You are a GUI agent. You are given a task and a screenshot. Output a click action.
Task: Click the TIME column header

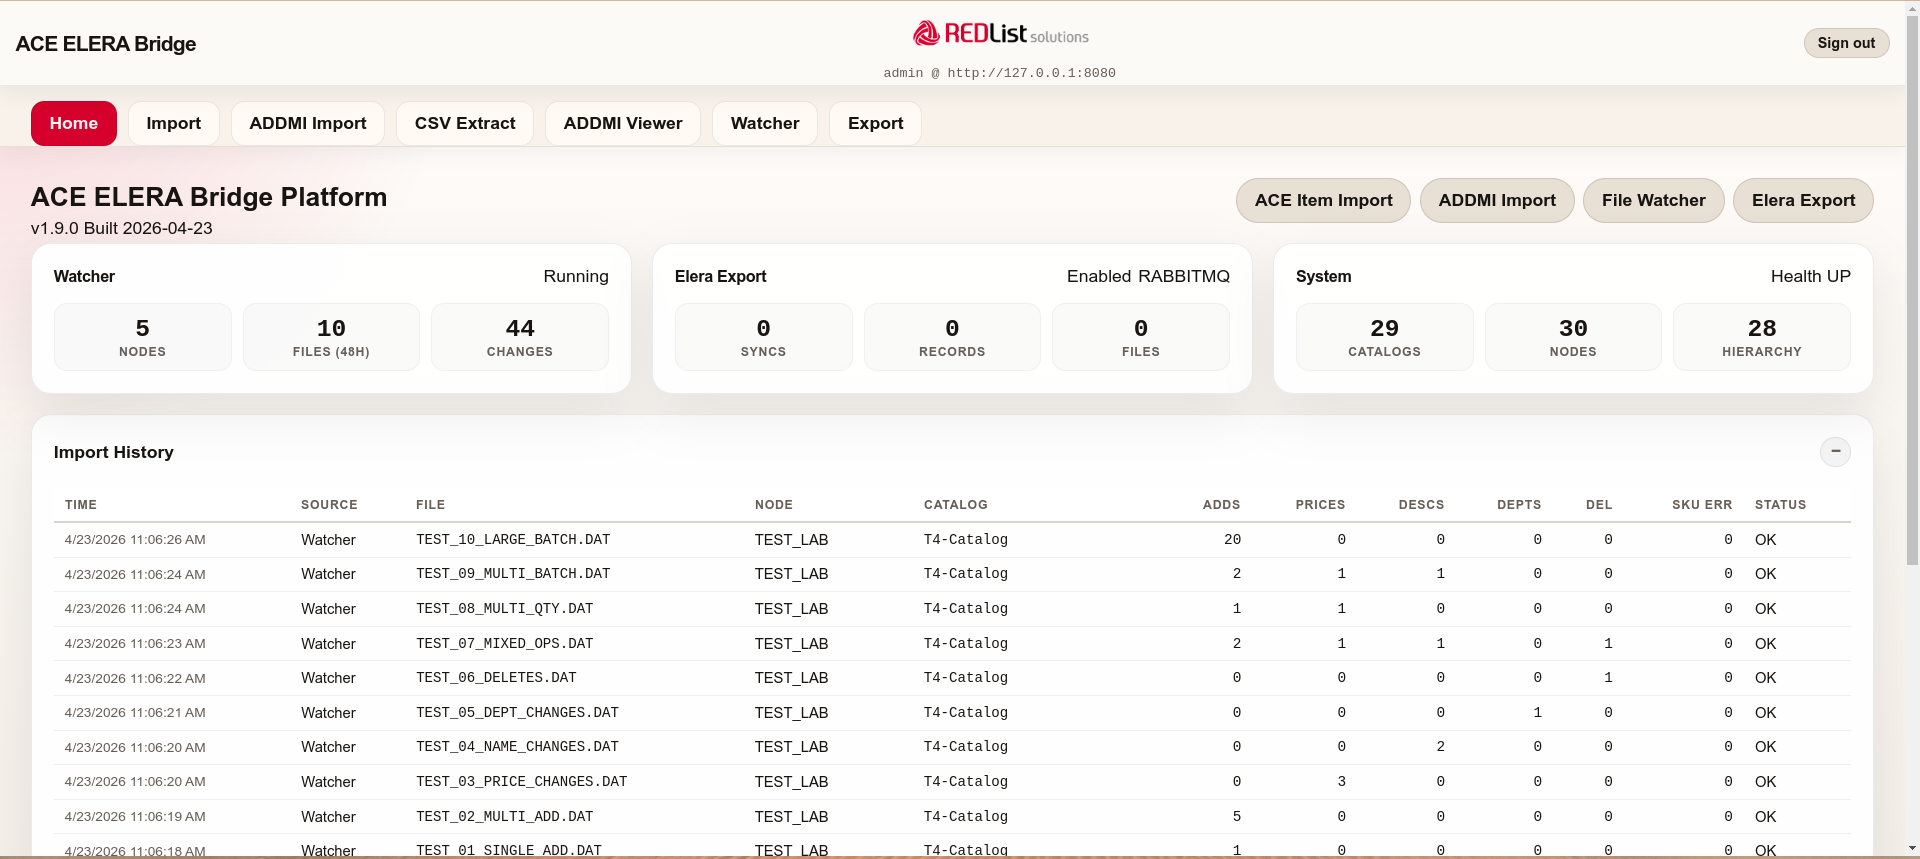click(x=81, y=505)
